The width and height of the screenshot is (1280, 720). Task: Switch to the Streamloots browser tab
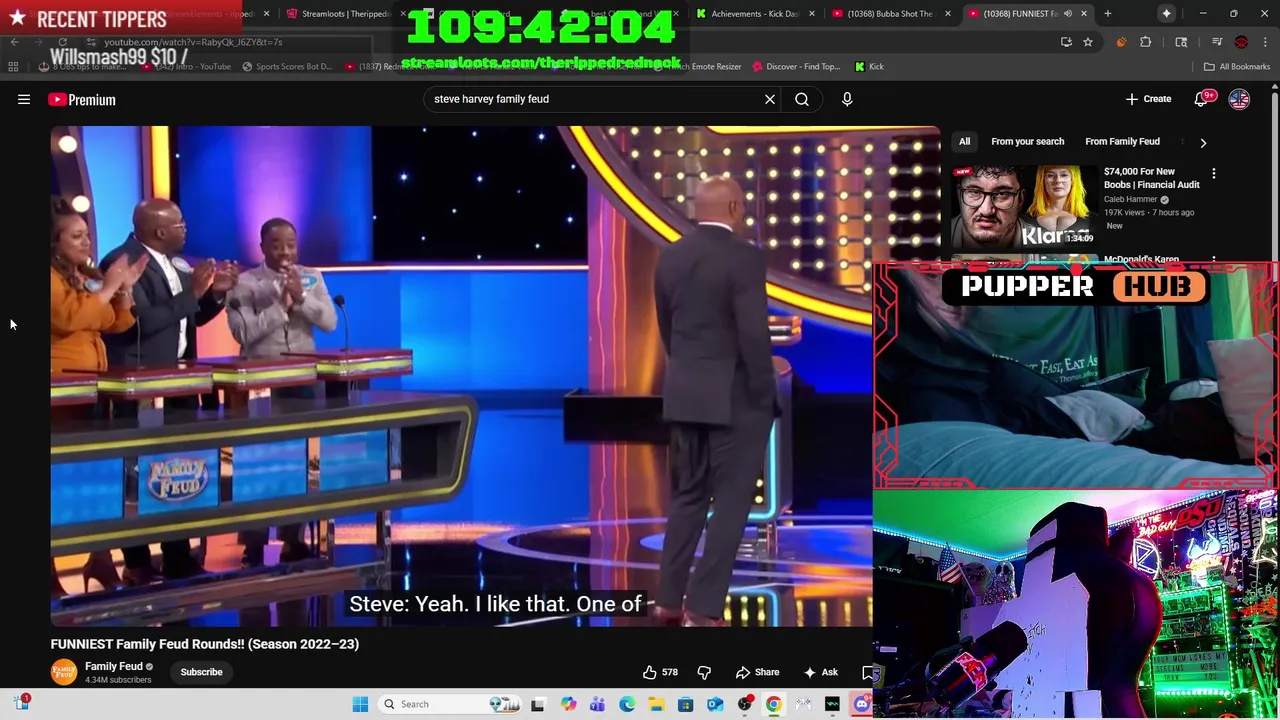click(344, 14)
